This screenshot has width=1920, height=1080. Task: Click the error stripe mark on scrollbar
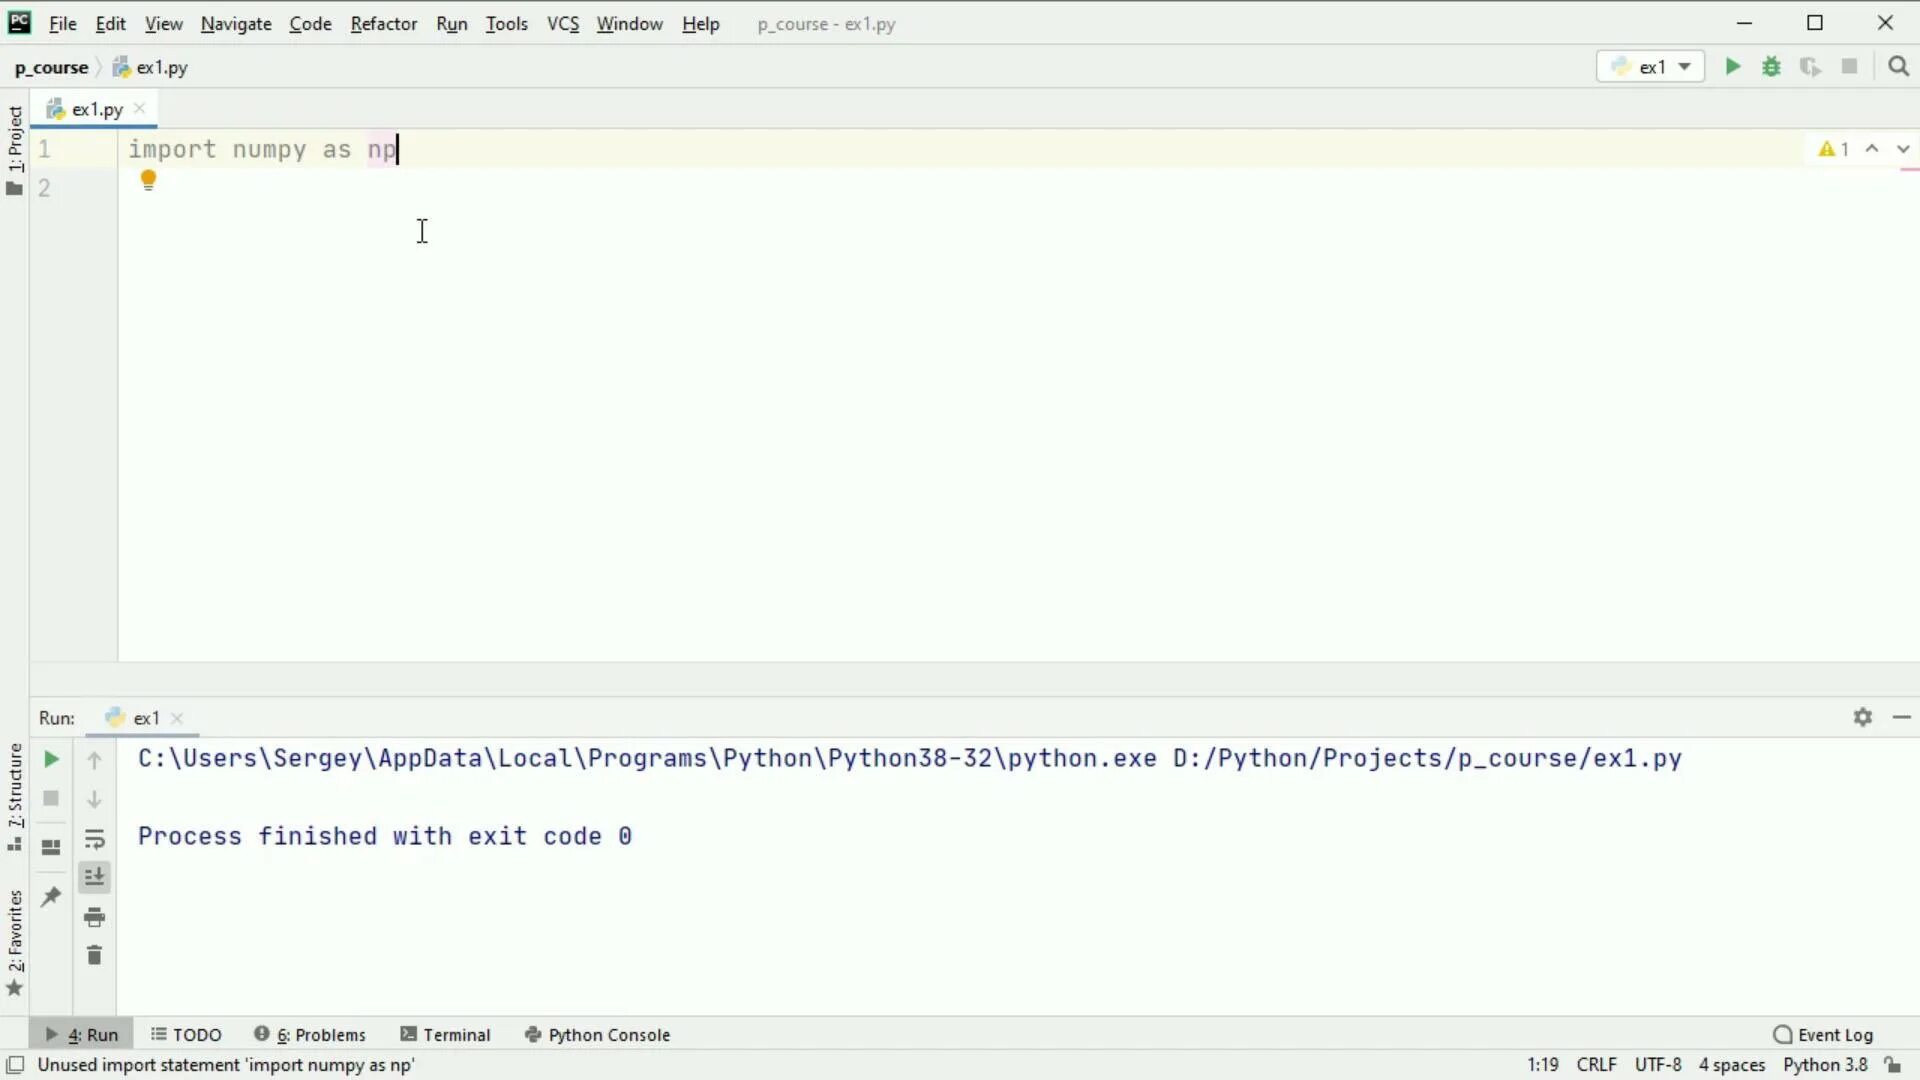pyautogui.click(x=1908, y=170)
